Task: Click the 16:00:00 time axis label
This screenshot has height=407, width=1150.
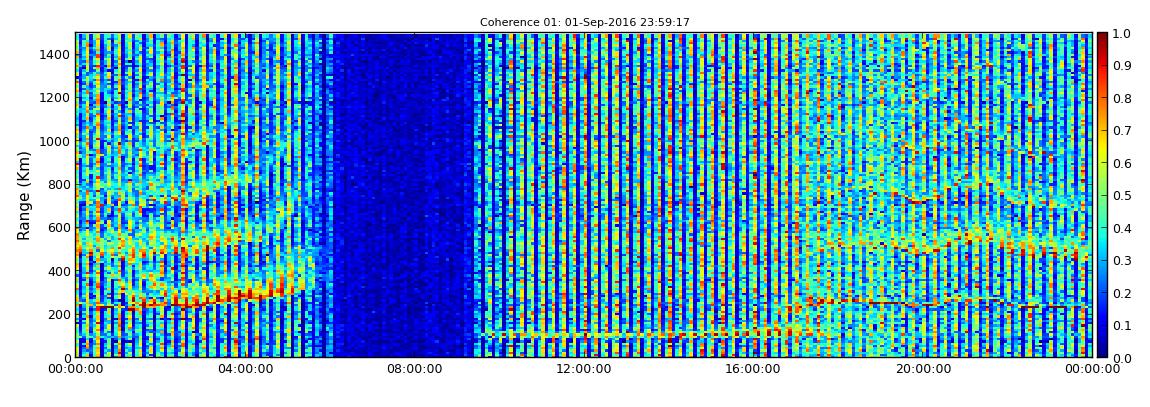Action: point(753,369)
